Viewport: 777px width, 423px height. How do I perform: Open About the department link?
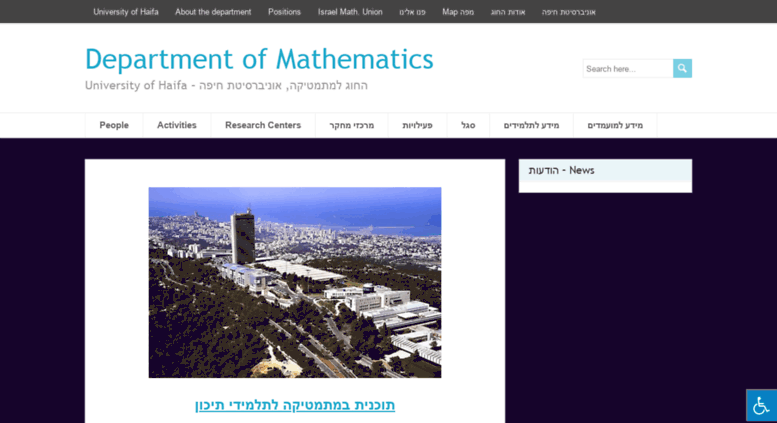(213, 12)
